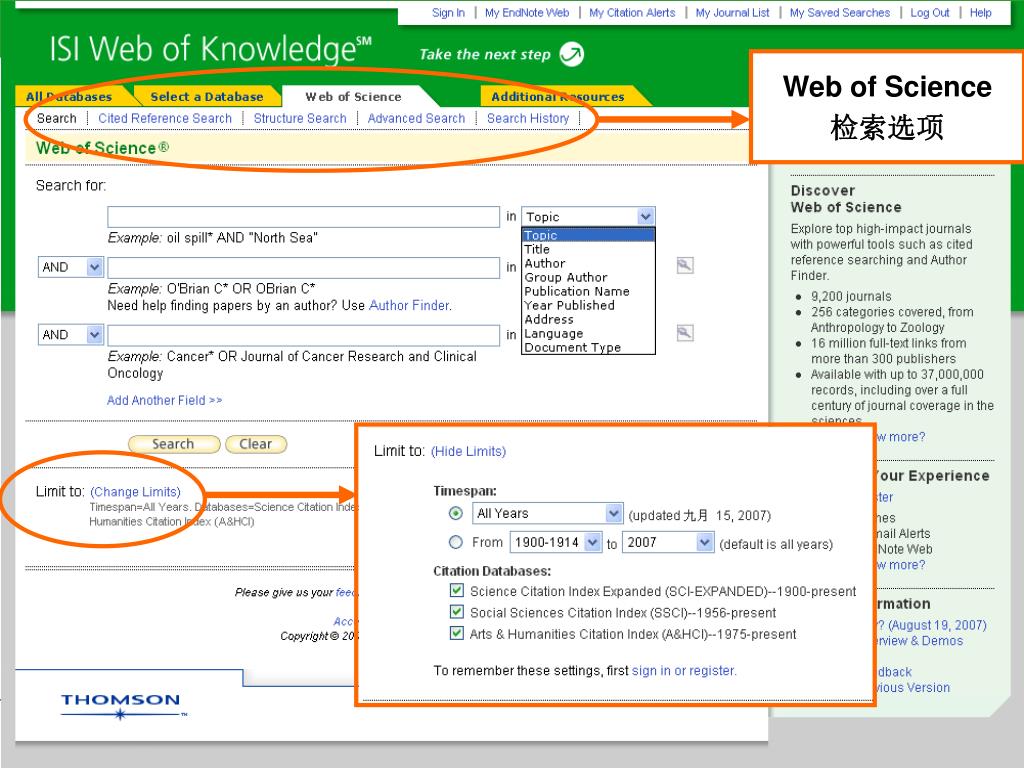The image size is (1024, 768).
Task: Click the '(August 19, 2007)' sidebar link
Action: (937, 625)
